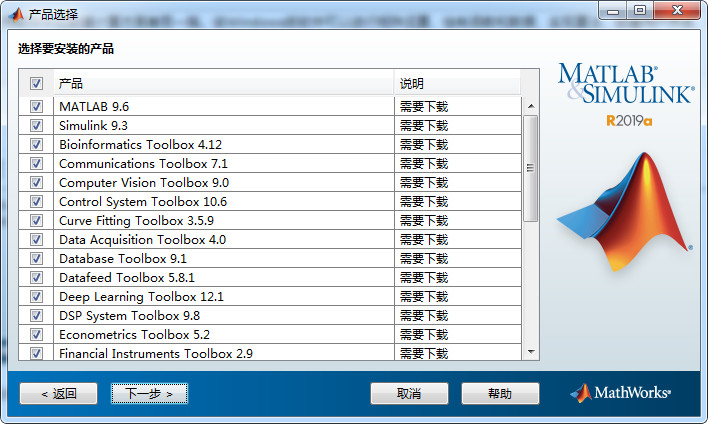Viewport: 708px width, 424px height.
Task: Uncheck Data Acquisition Toolbox 4.0 checkbox
Action: tap(36, 239)
